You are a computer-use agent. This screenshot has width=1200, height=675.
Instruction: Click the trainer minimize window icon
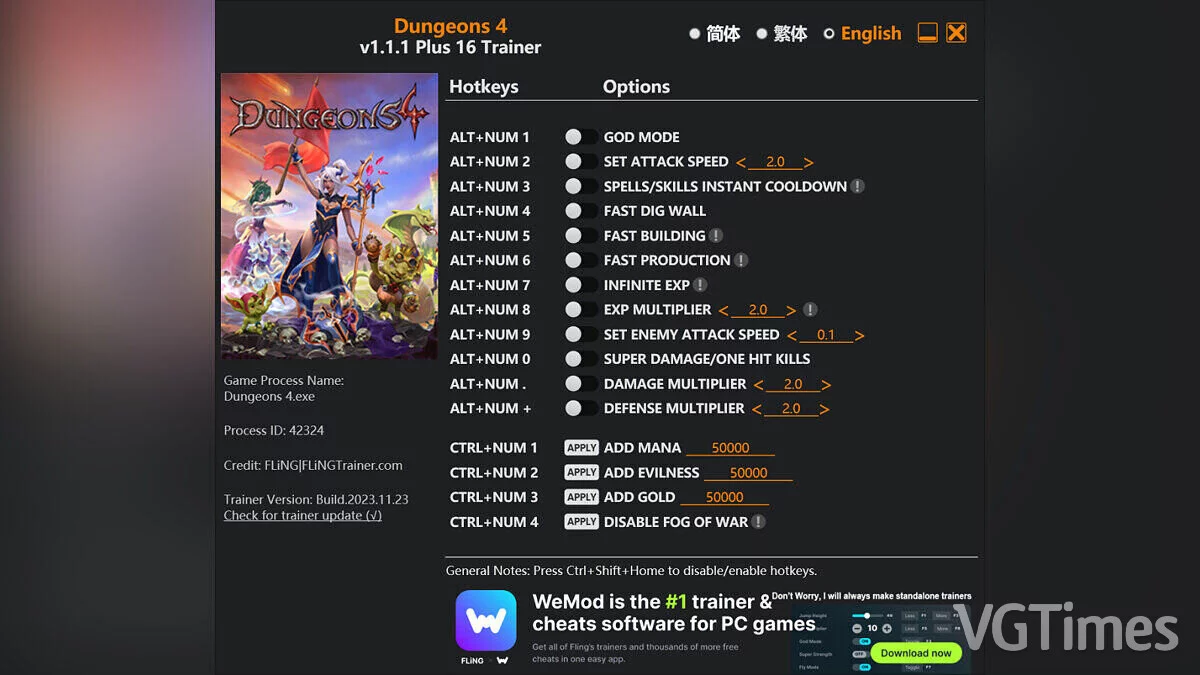(x=928, y=33)
